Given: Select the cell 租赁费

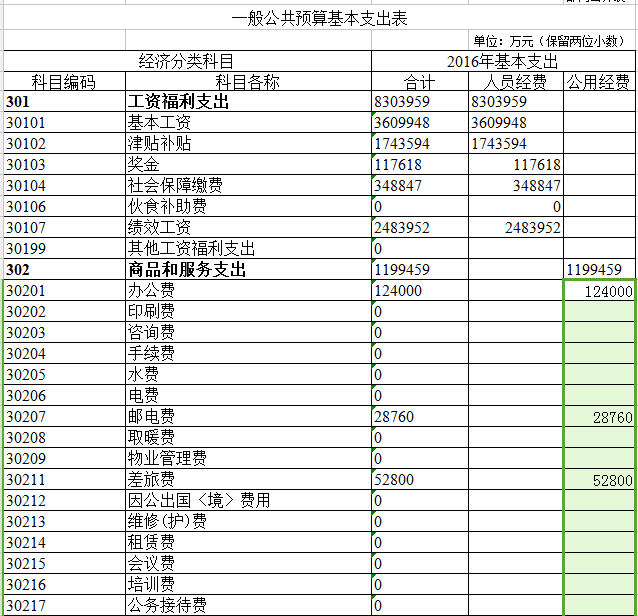Looking at the screenshot, I should pyautogui.click(x=248, y=542).
